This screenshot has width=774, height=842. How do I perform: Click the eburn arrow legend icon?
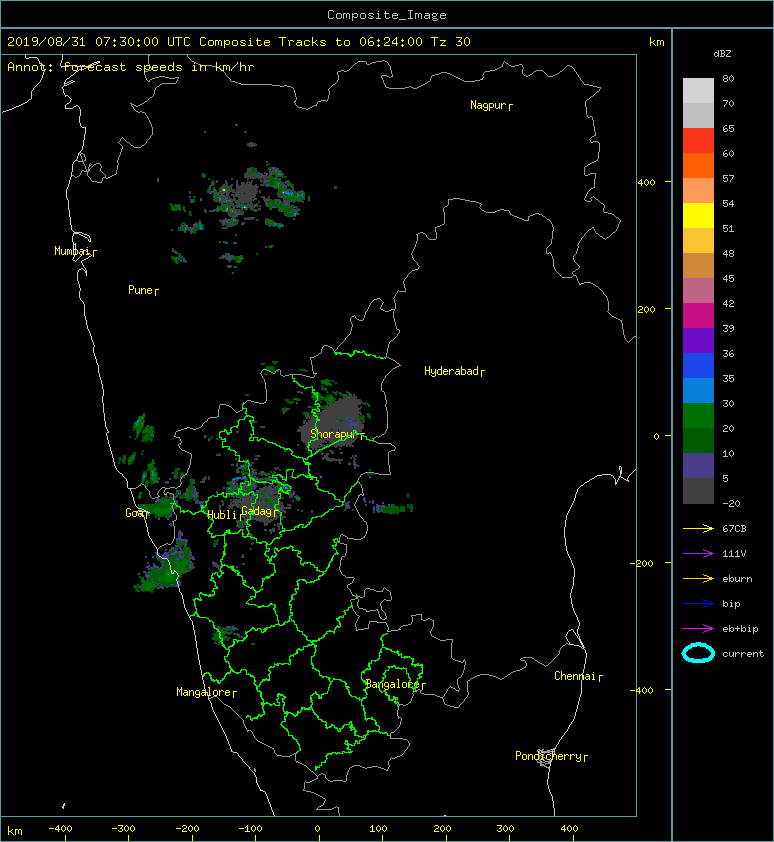(x=698, y=579)
